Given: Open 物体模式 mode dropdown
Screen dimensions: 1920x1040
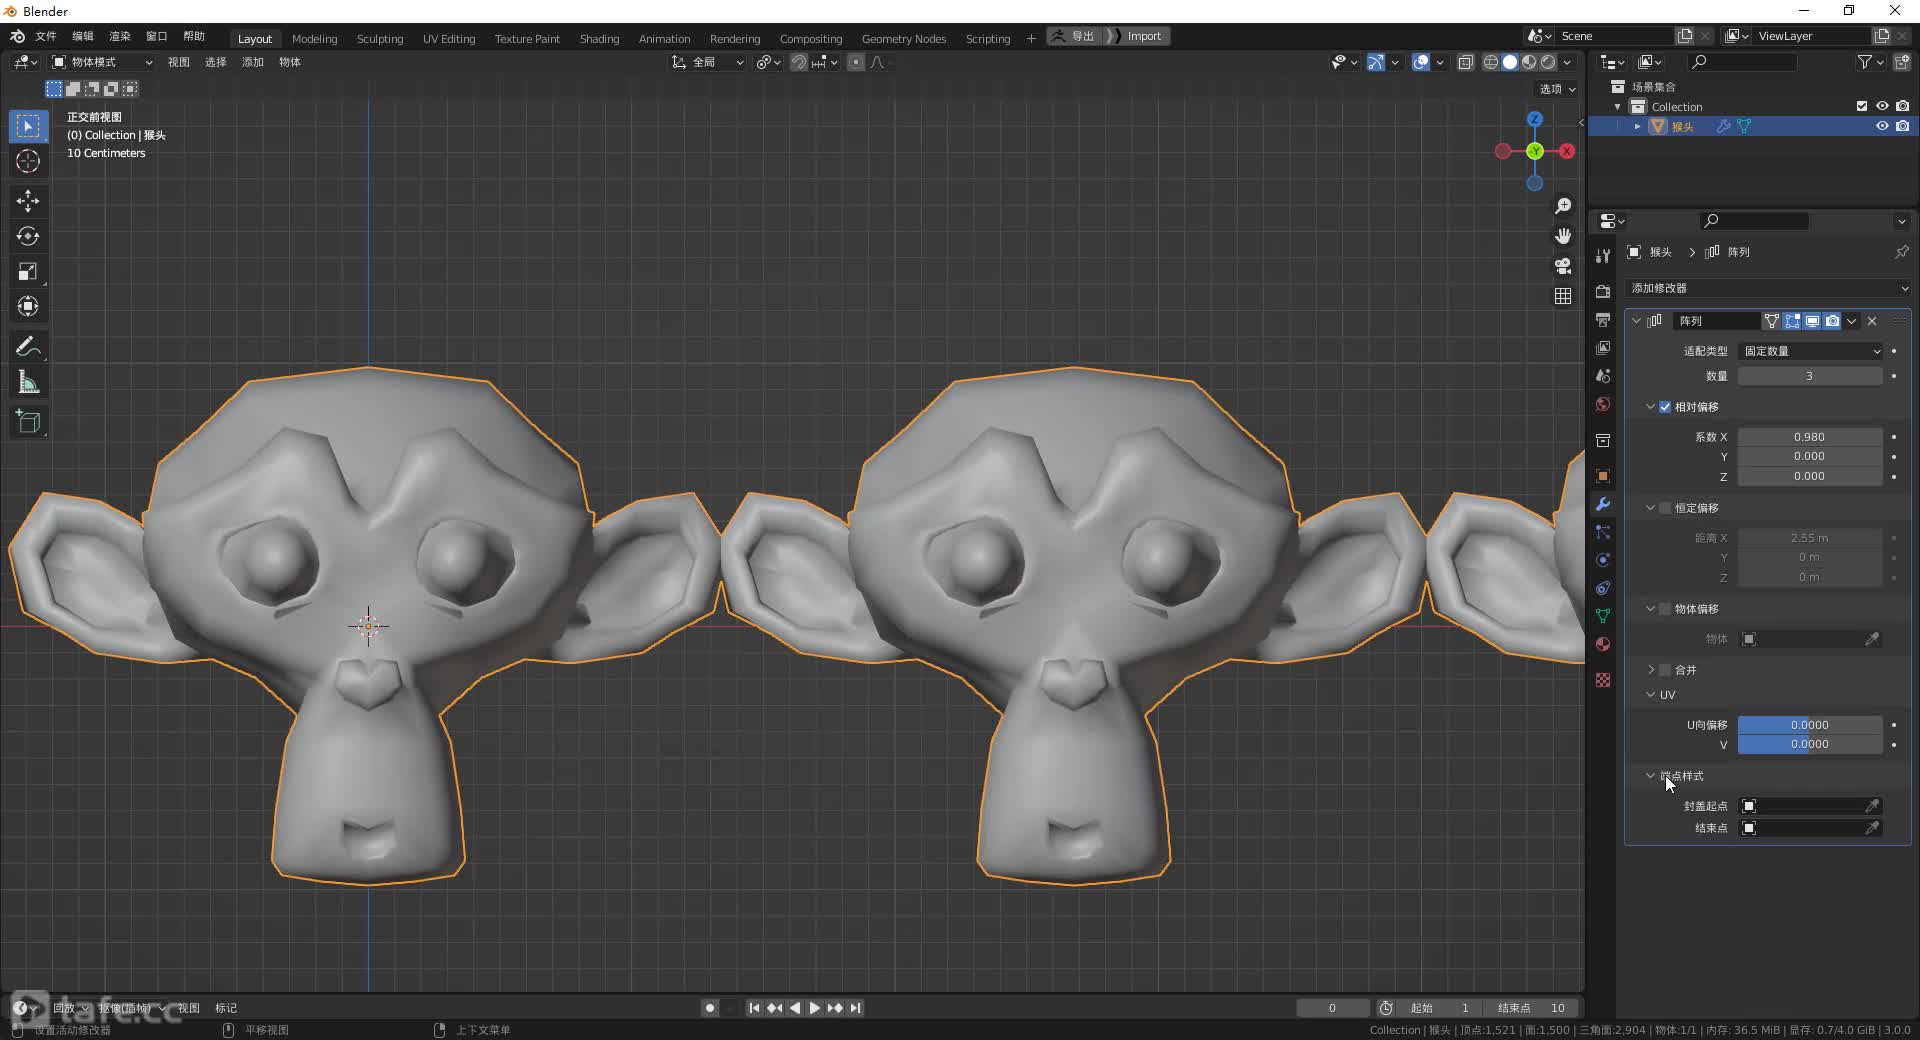Looking at the screenshot, I should pyautogui.click(x=103, y=62).
